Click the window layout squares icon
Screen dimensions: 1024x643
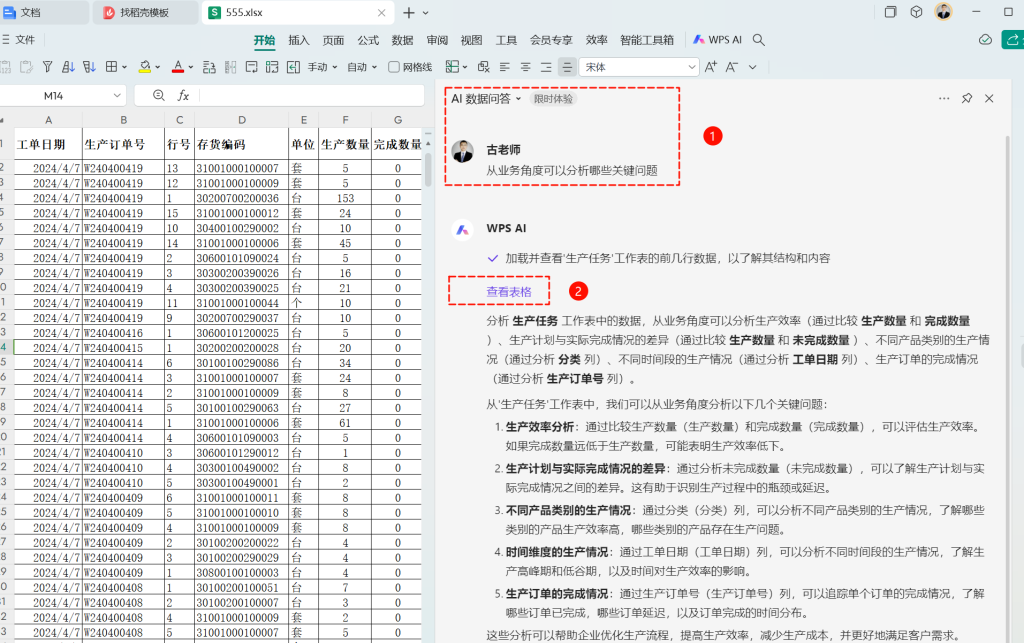(890, 12)
